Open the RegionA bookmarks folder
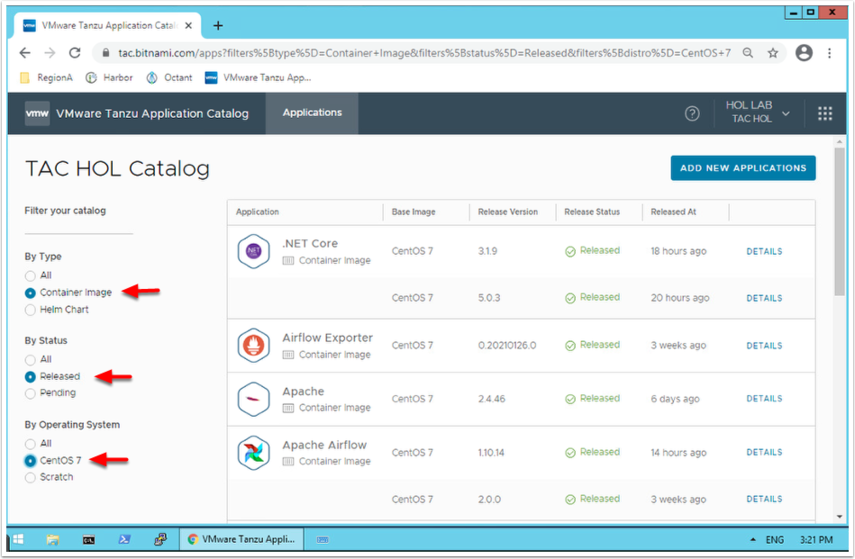This screenshot has height=559, width=855. pyautogui.click(x=46, y=77)
